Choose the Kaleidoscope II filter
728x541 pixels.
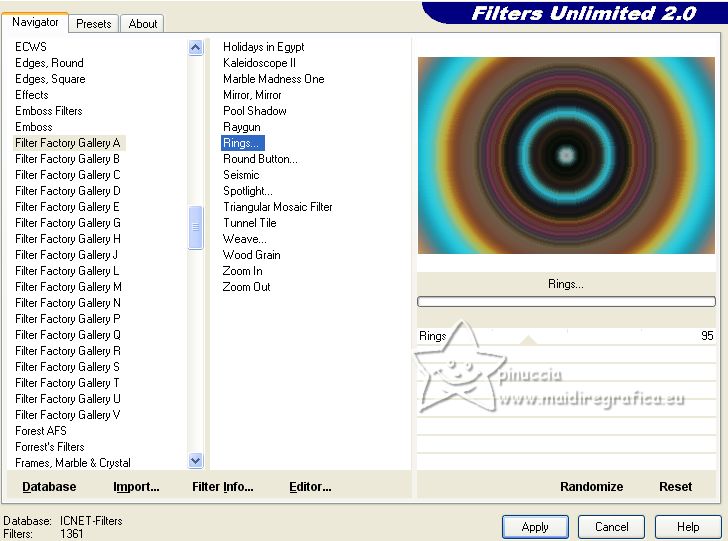(x=259, y=63)
